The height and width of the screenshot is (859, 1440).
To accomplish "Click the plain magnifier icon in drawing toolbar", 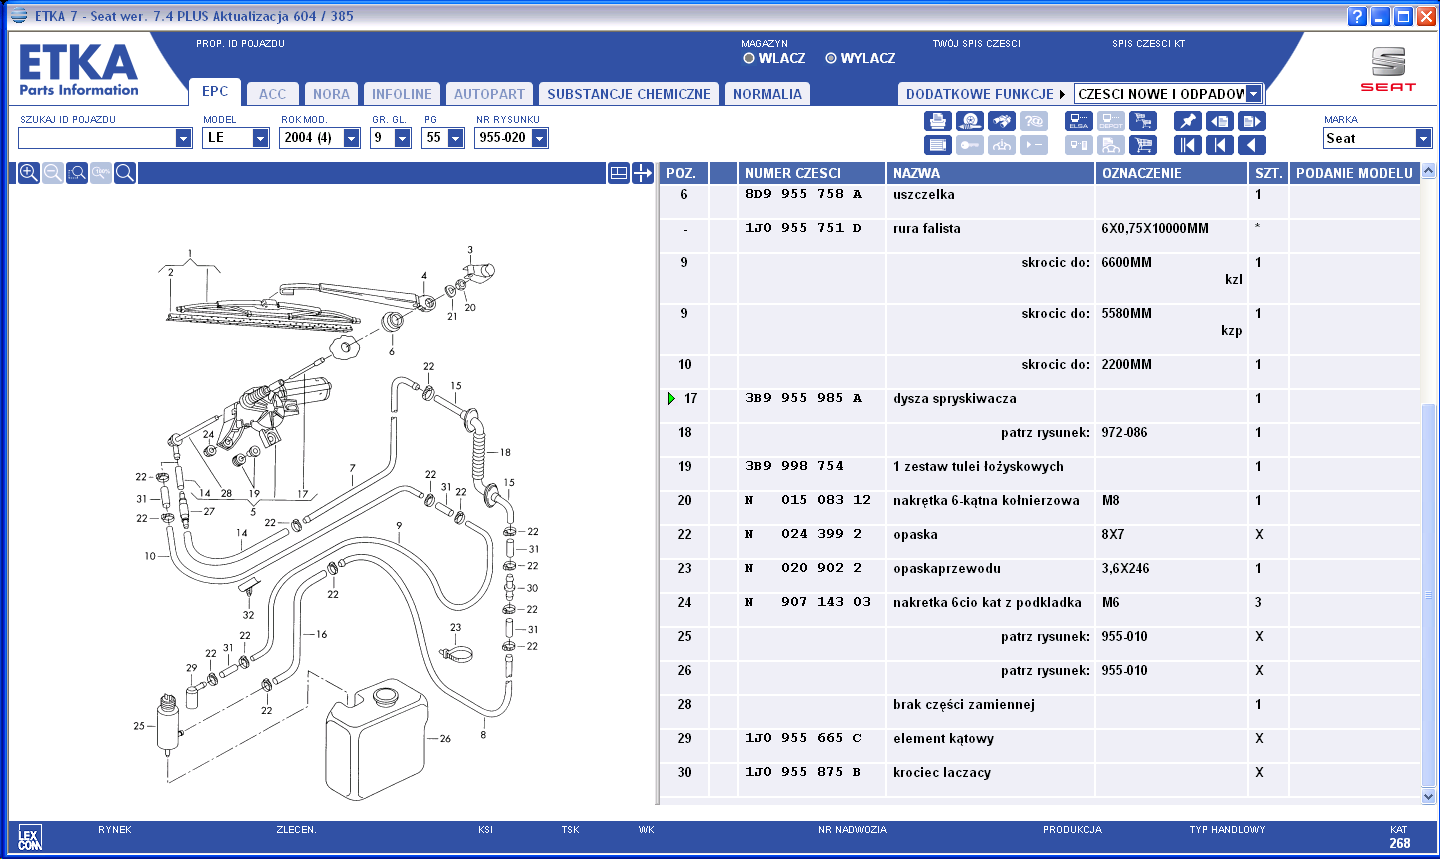I will tap(125, 173).
